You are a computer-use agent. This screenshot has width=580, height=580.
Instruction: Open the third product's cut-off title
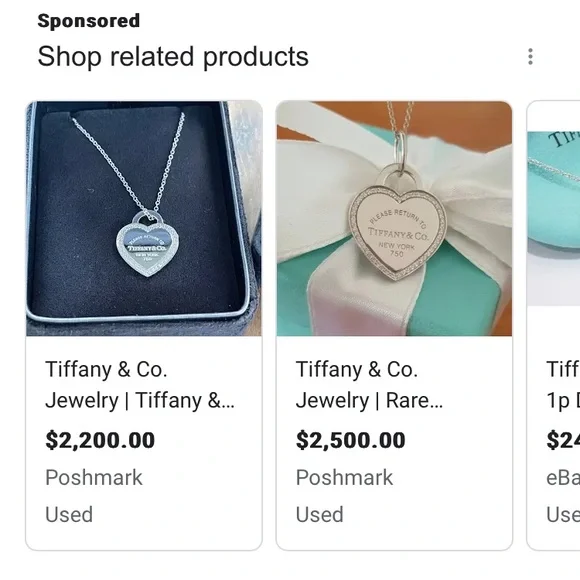(563, 385)
